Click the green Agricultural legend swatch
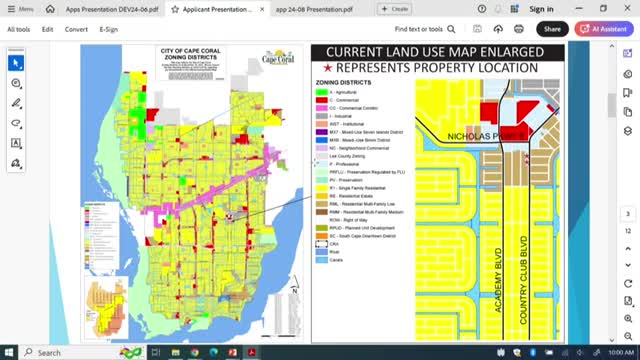 tap(322, 92)
